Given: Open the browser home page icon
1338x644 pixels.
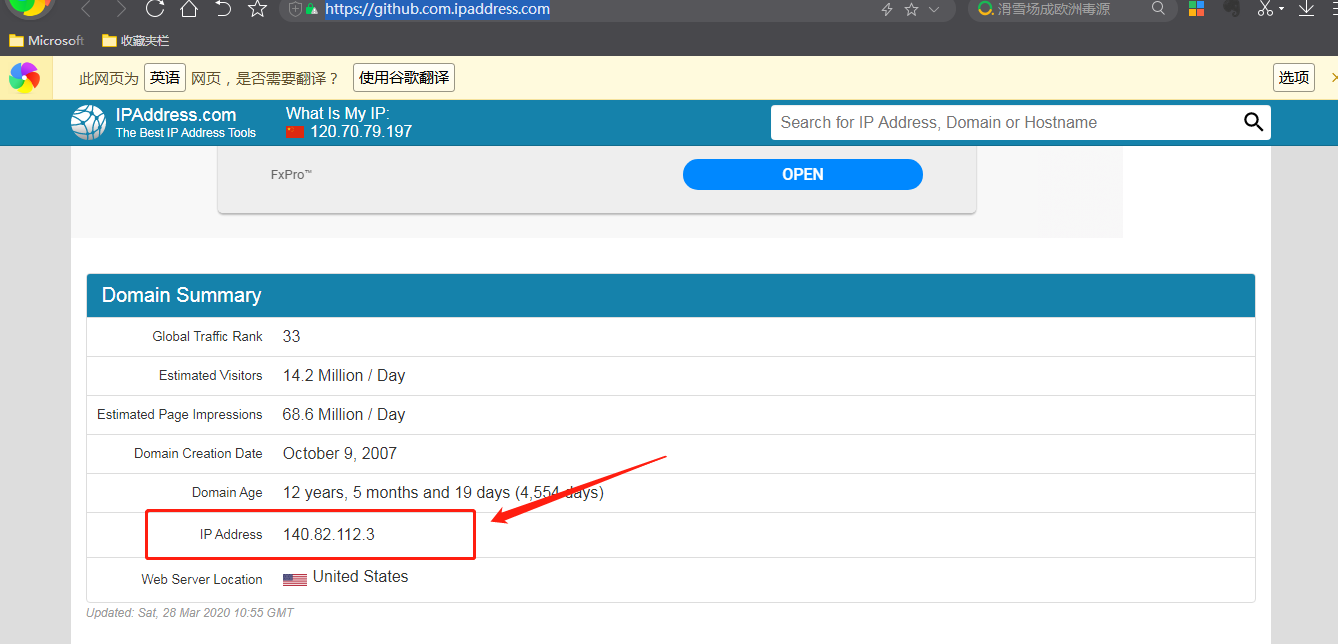Looking at the screenshot, I should (x=188, y=9).
